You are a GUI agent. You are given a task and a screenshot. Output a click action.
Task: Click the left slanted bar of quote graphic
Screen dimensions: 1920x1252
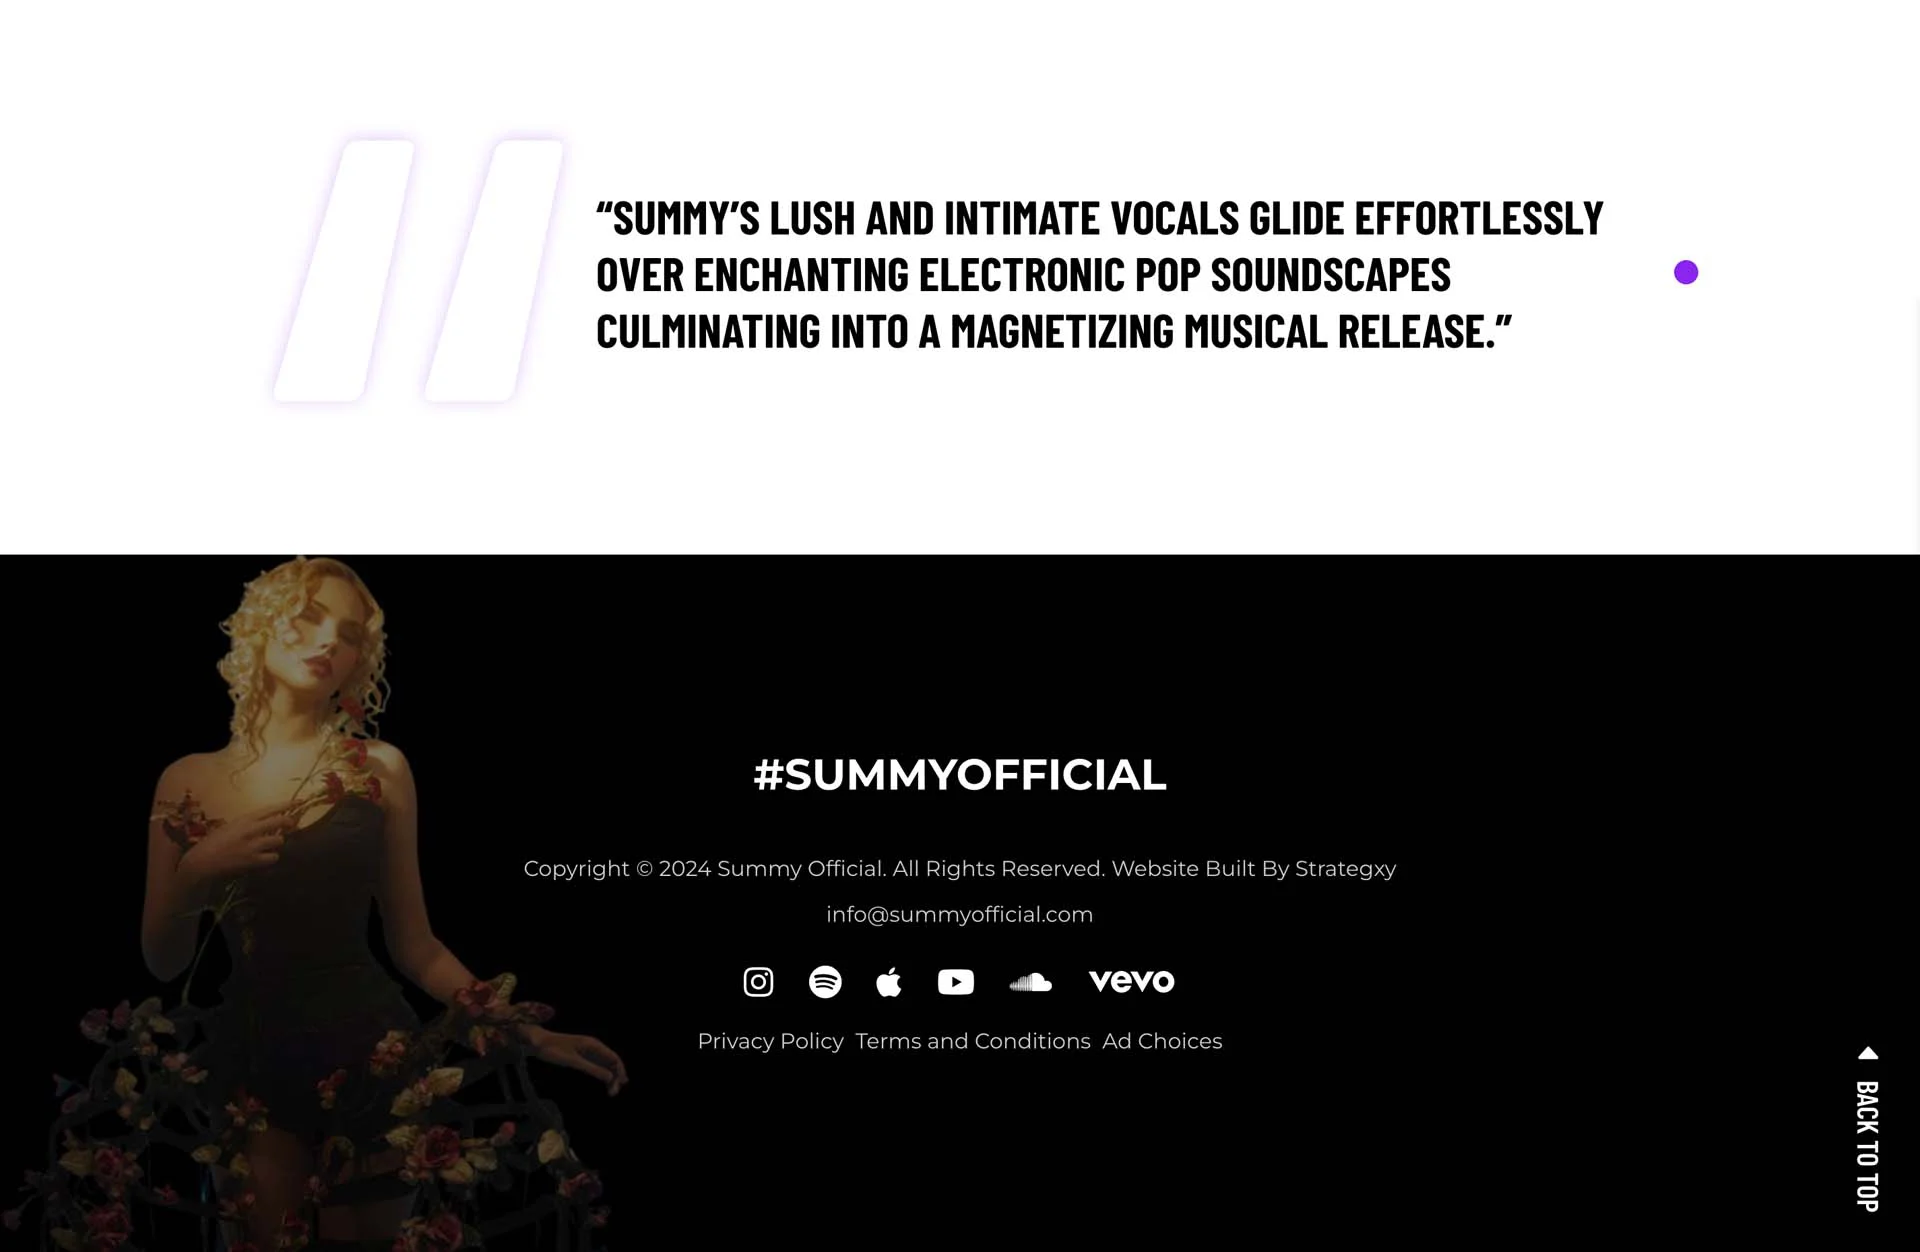(x=345, y=271)
